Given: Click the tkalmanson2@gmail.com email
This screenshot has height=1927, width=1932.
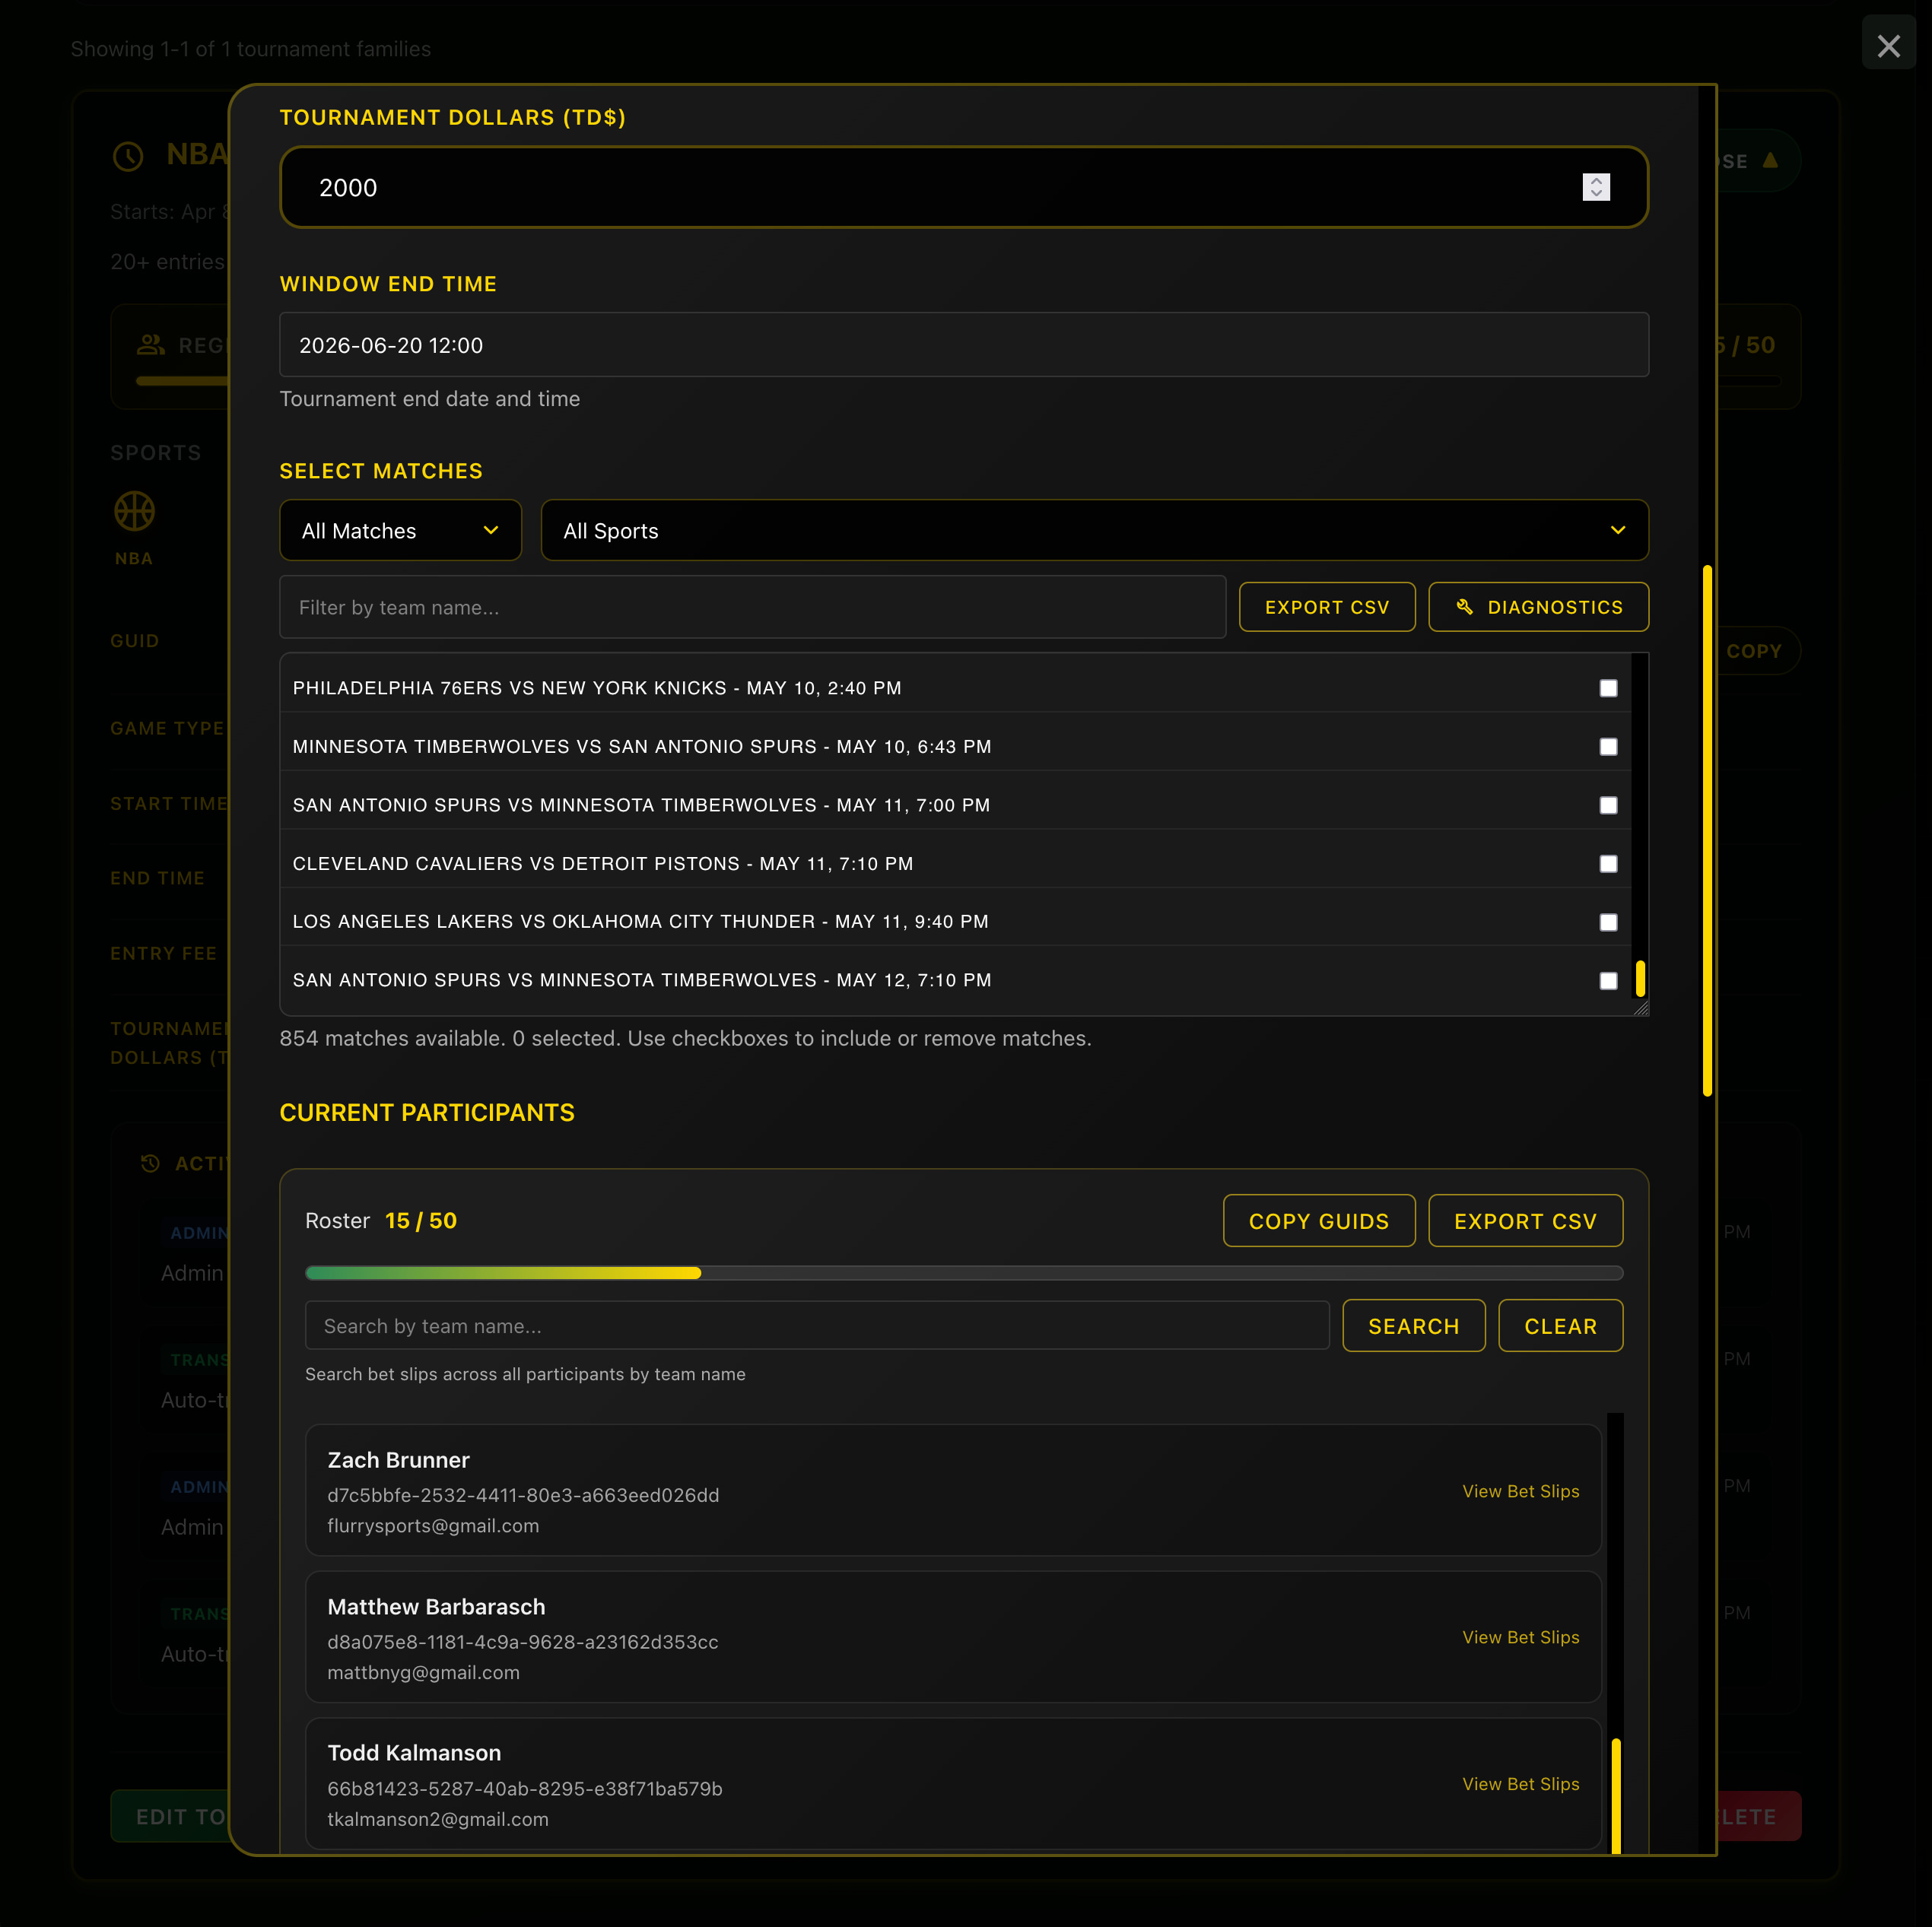Looking at the screenshot, I should pos(438,1819).
